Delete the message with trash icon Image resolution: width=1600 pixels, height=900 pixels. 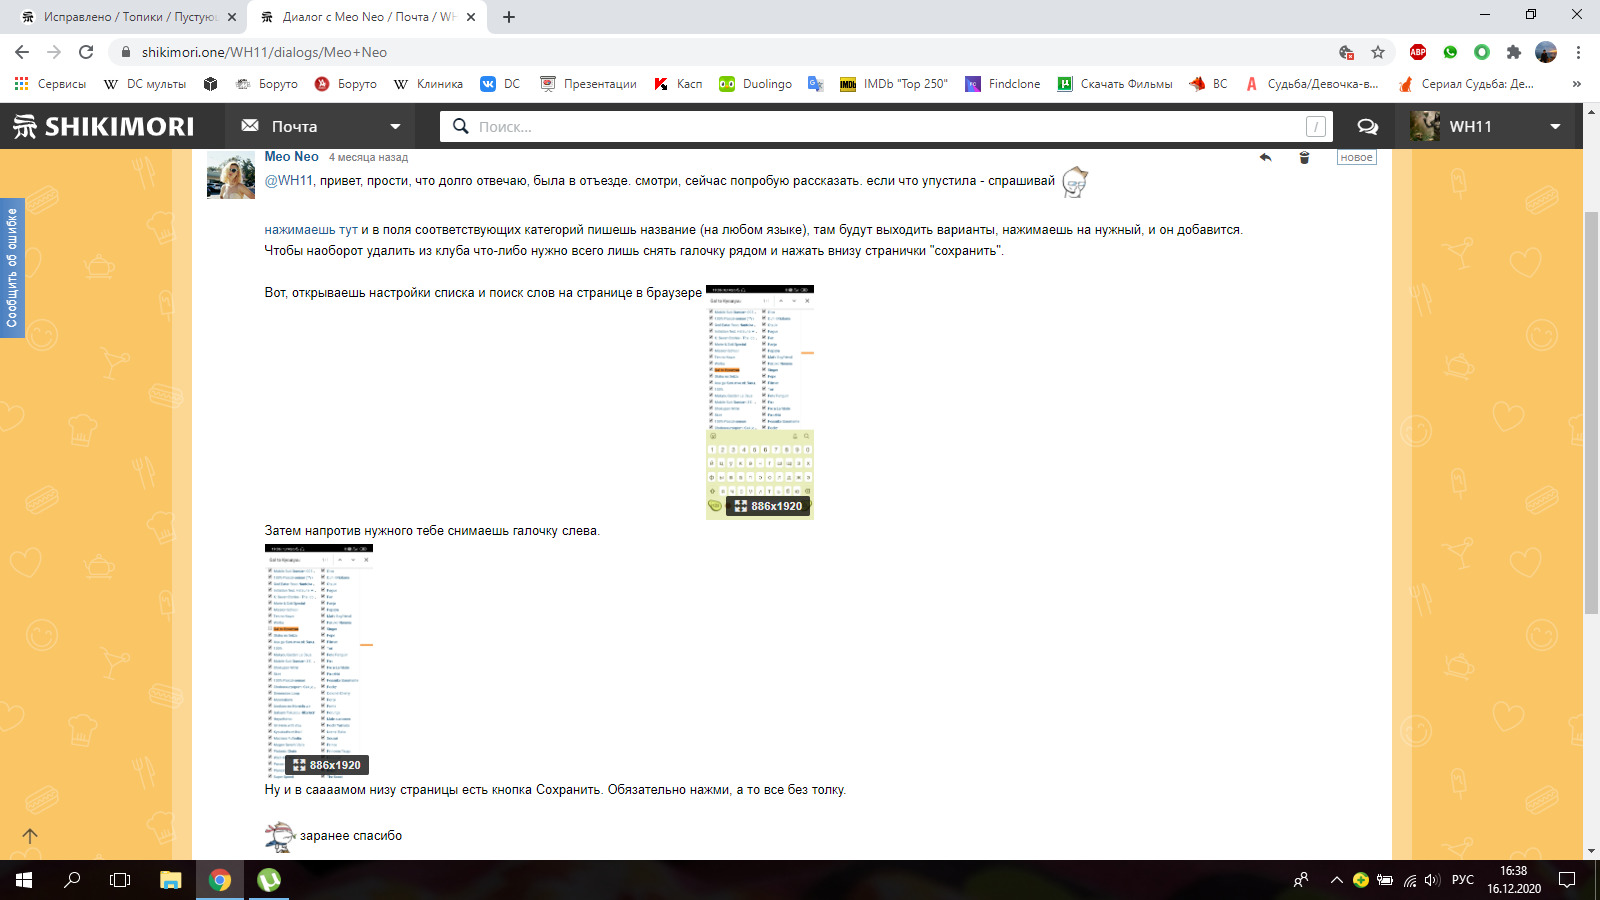coord(1304,157)
